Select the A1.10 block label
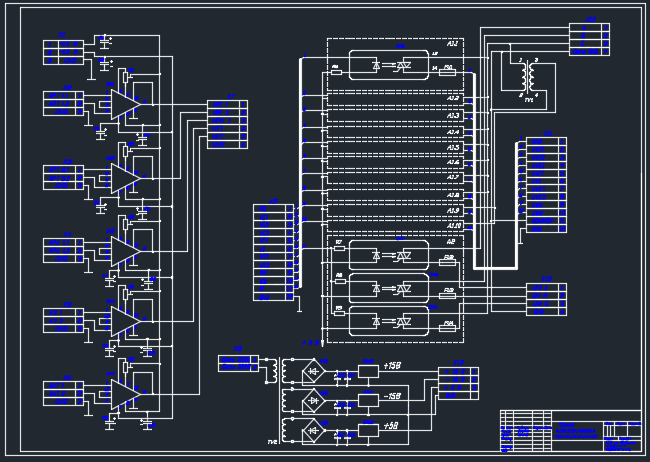The width and height of the screenshot is (650, 462). [454, 226]
